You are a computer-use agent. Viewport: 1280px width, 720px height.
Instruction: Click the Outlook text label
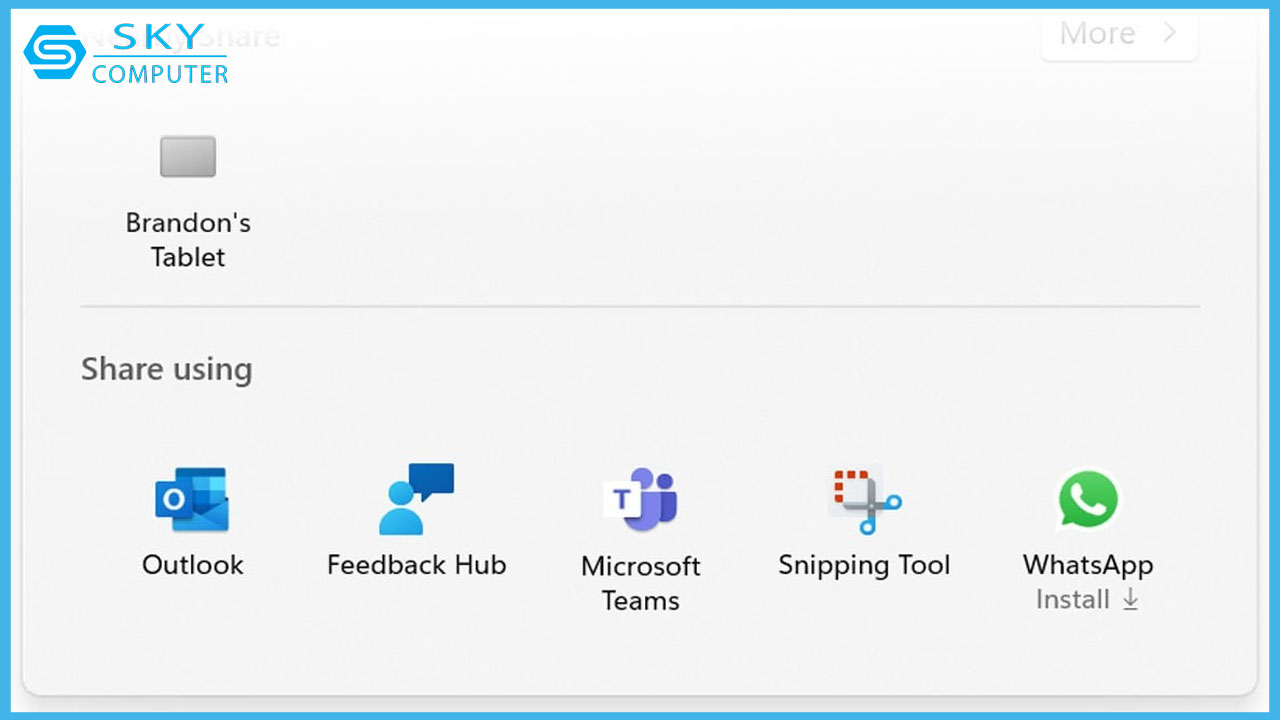[192, 565]
